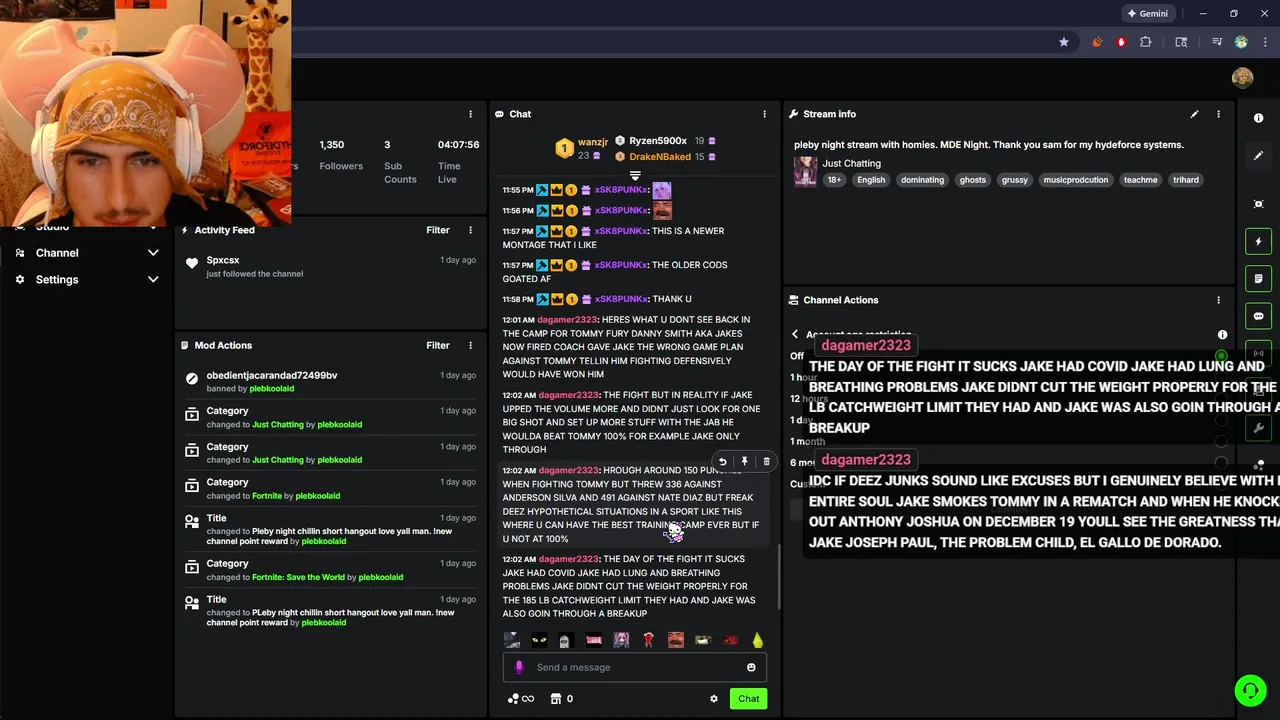Open the shop icon showing 0
This screenshot has height=720, width=1280.
pyautogui.click(x=562, y=699)
